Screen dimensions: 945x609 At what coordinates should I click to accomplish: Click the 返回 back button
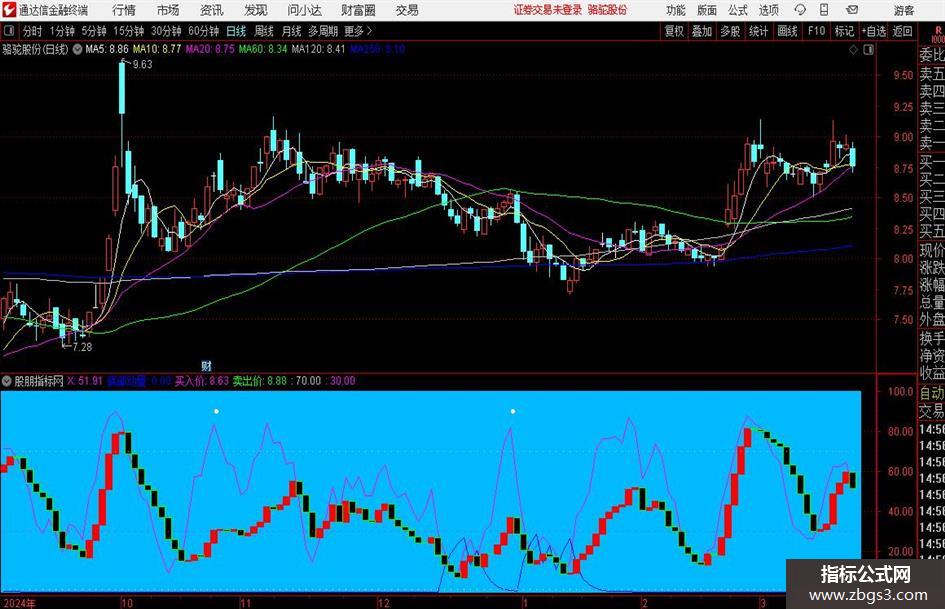(902, 31)
